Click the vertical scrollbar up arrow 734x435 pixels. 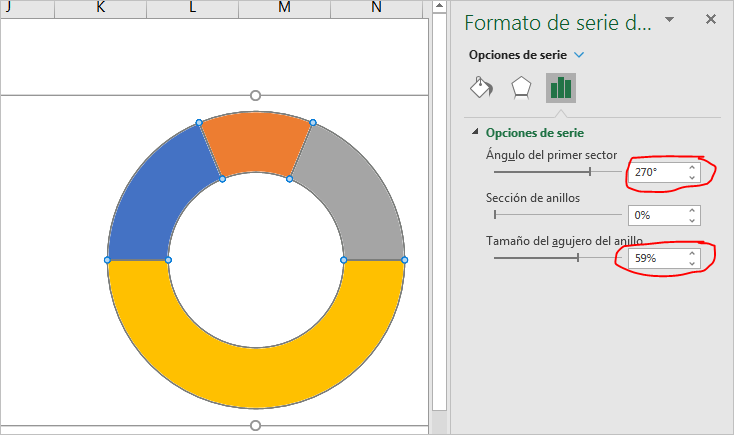point(439,6)
